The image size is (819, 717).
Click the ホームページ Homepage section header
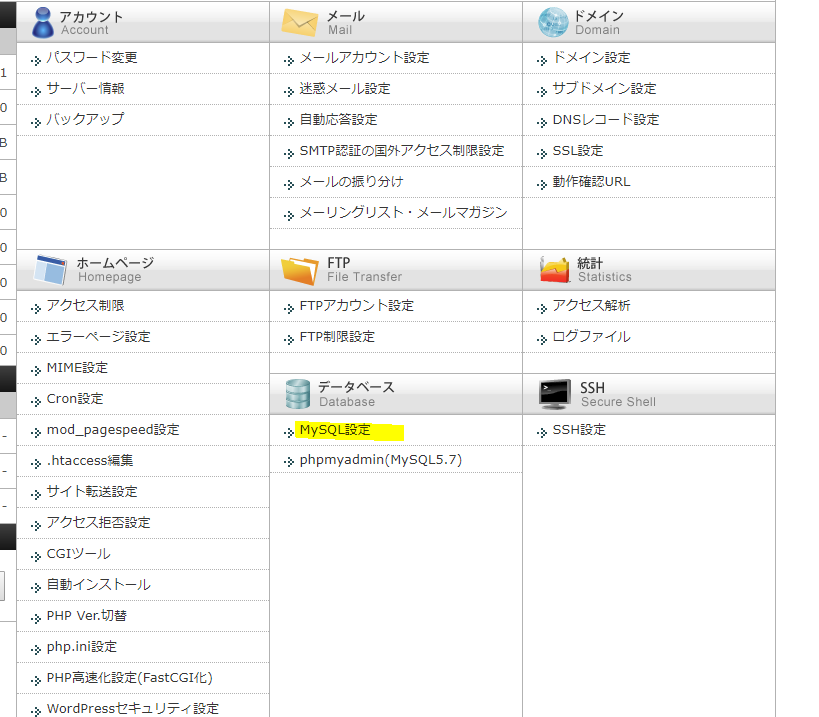143,270
